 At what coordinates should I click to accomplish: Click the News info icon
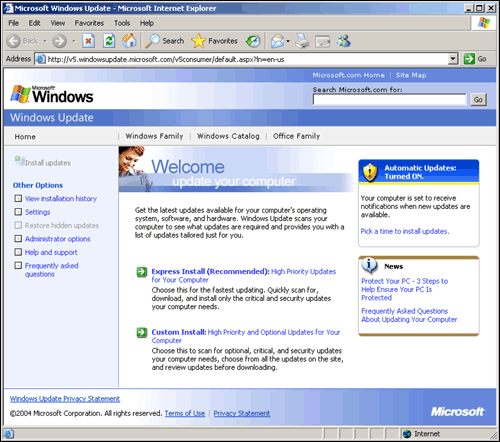pos(369,265)
